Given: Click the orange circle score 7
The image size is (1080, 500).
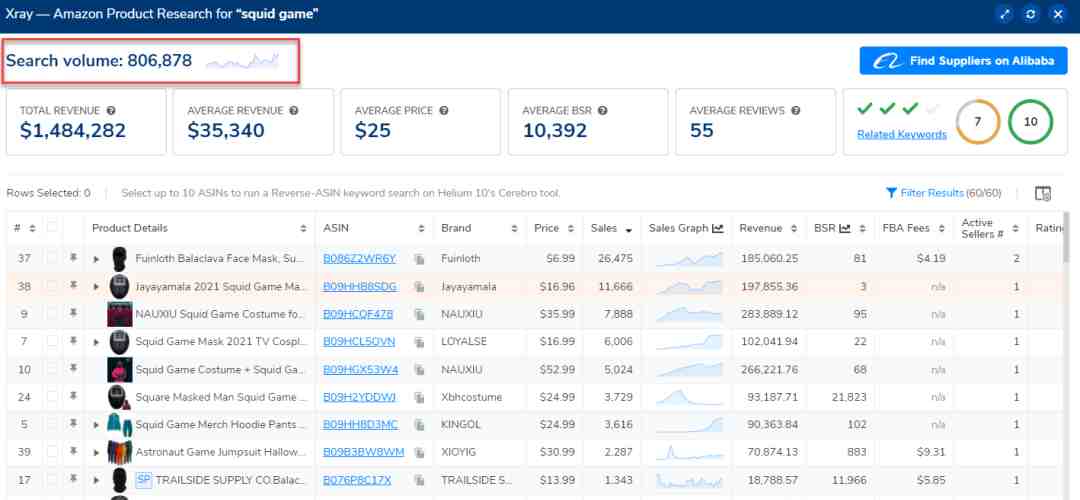Looking at the screenshot, I should [x=977, y=122].
